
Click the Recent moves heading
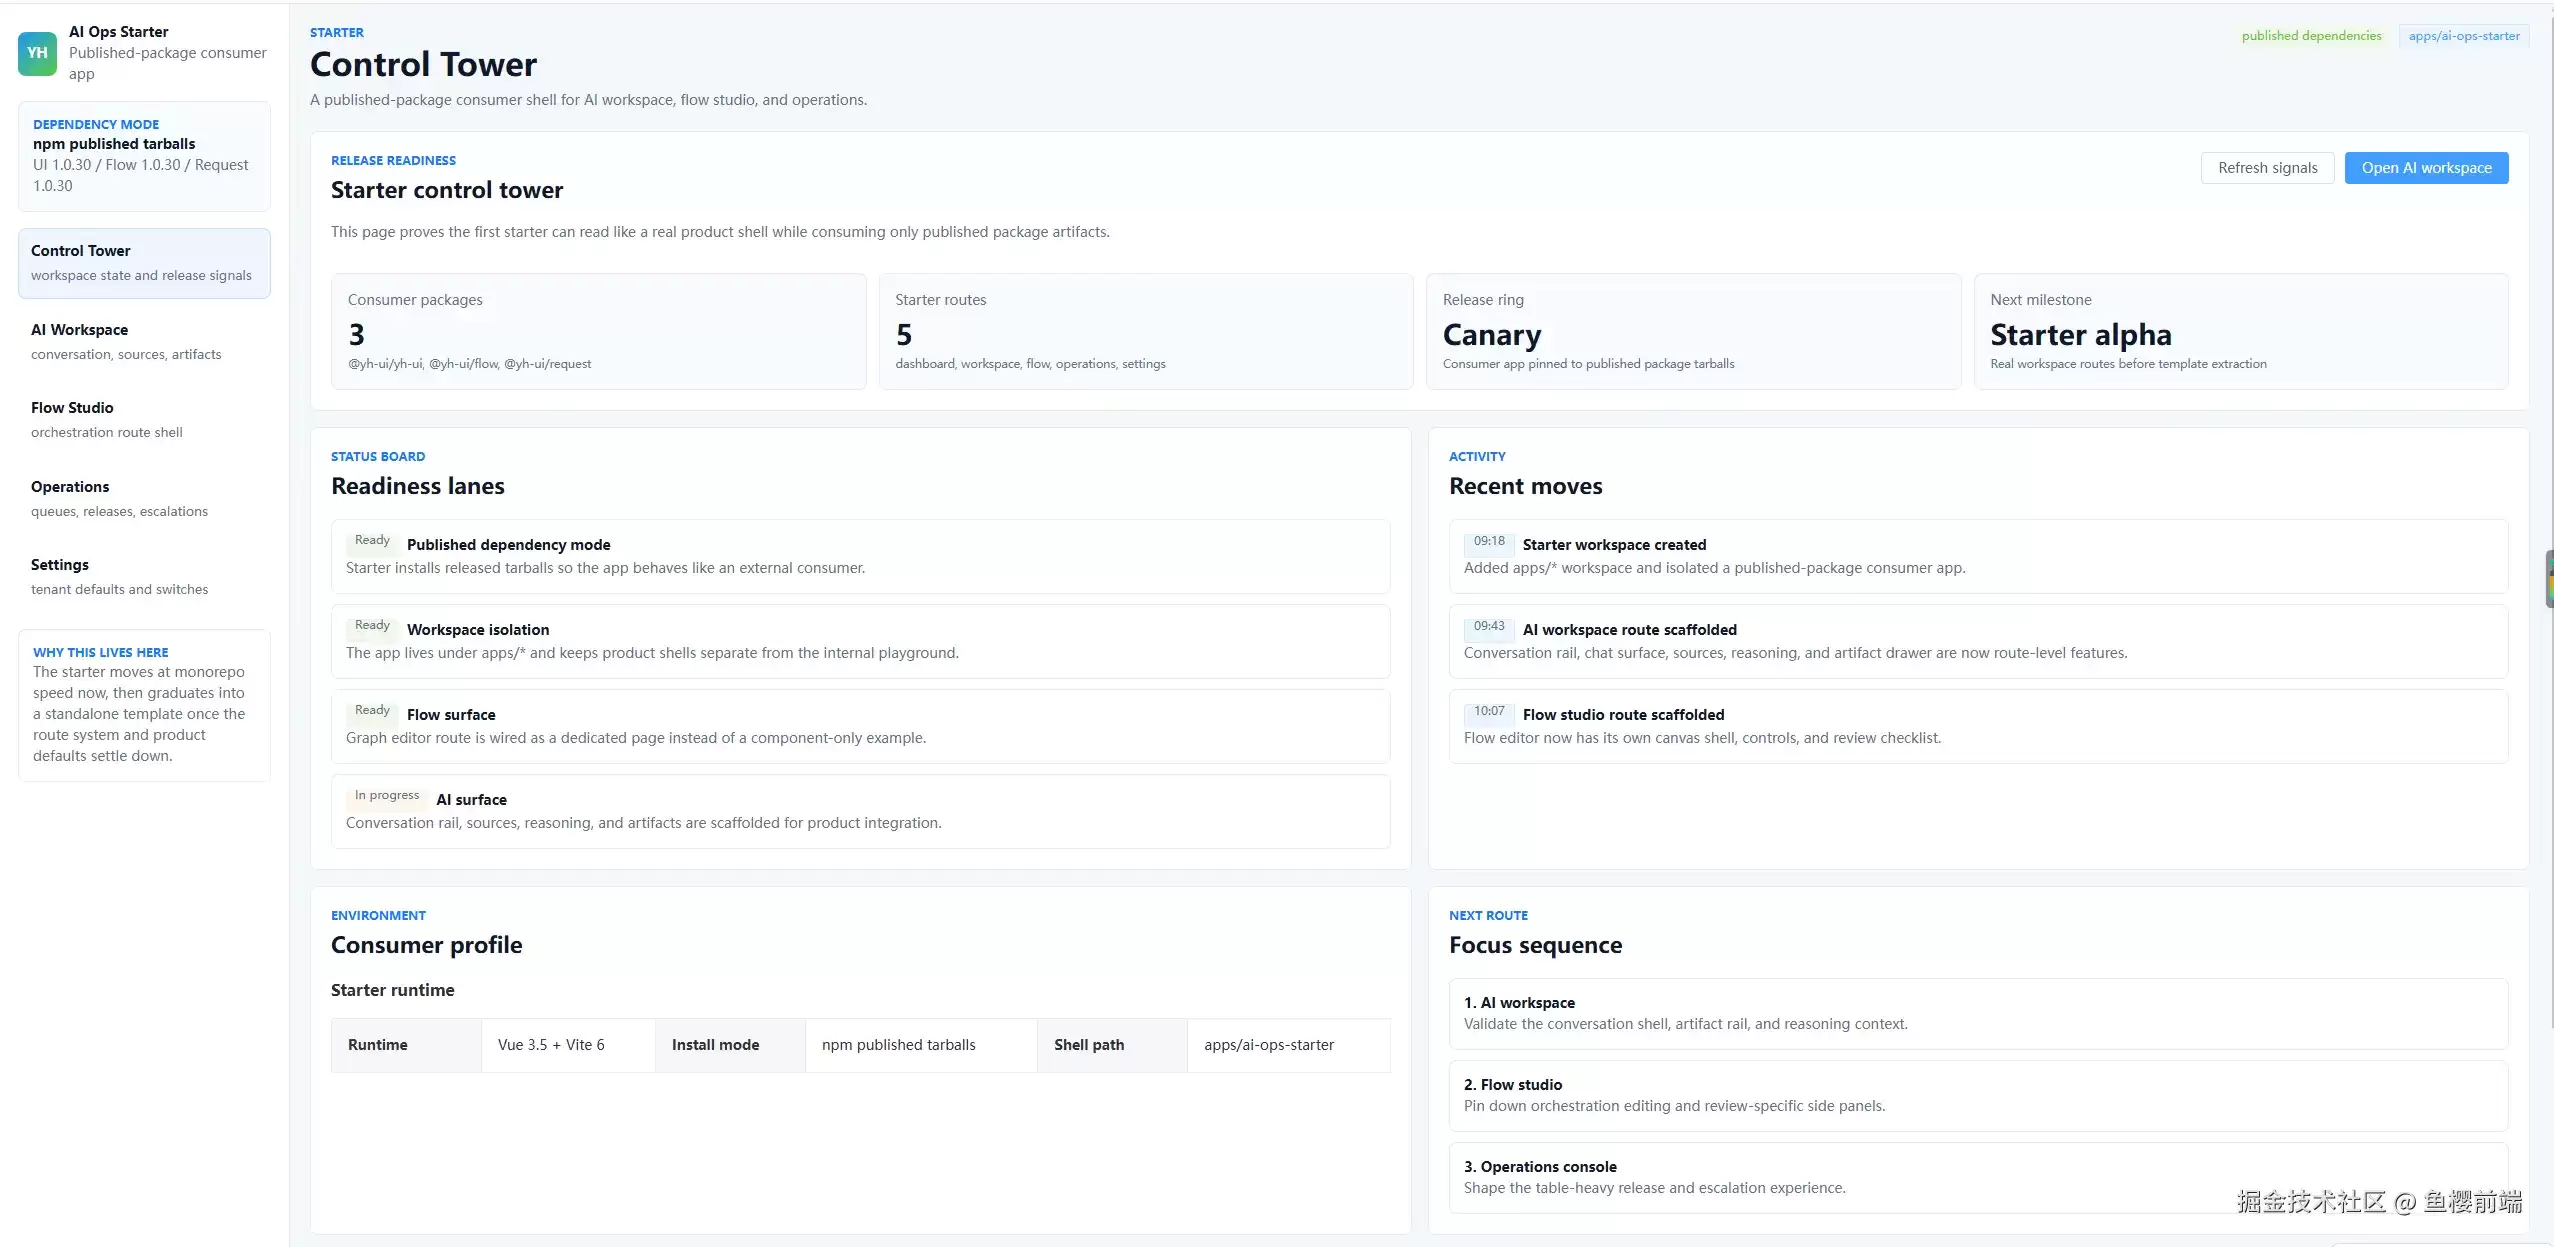tap(1525, 486)
